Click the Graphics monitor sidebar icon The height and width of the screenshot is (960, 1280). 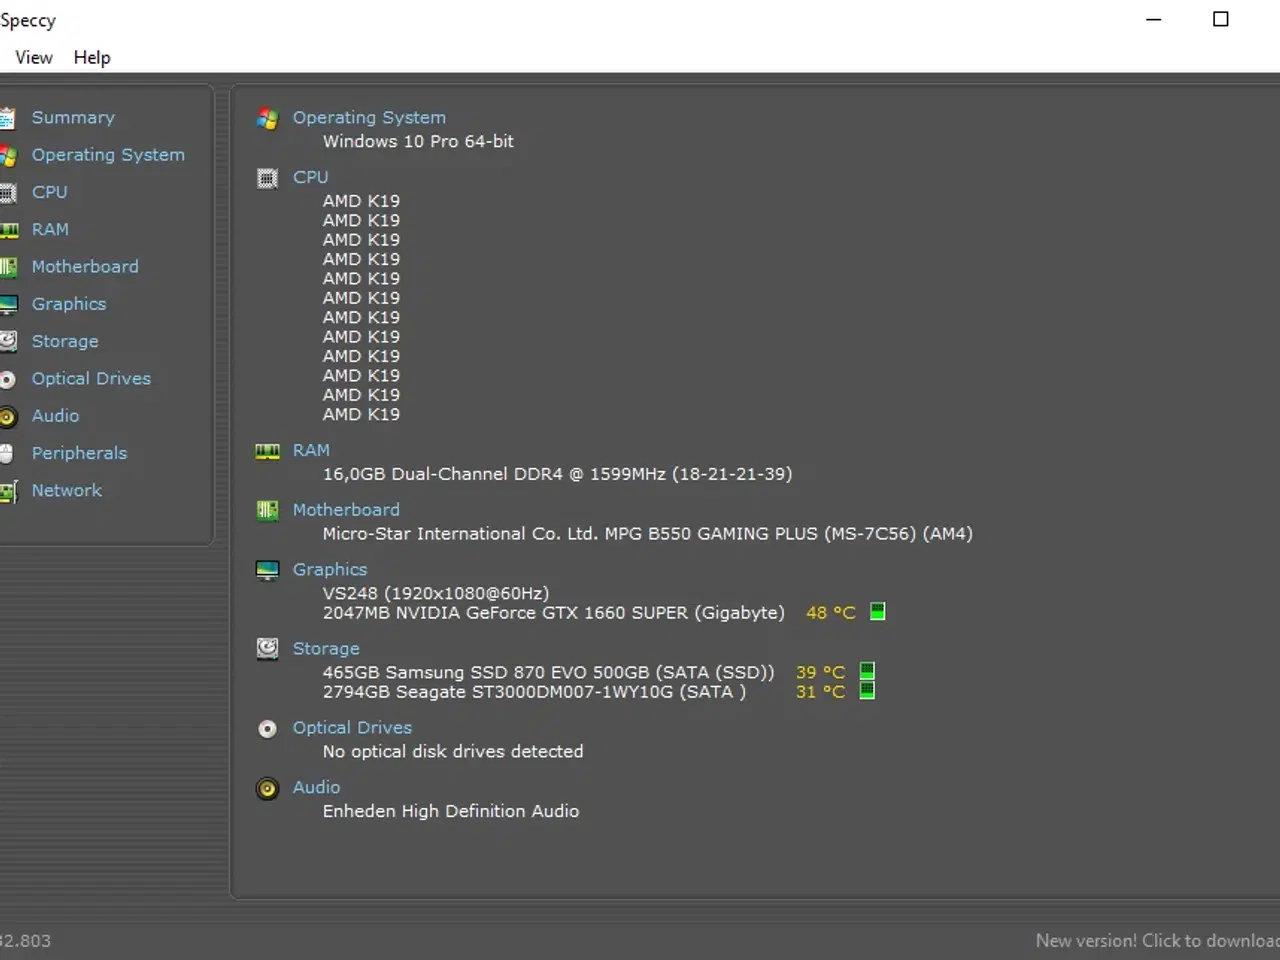click(x=8, y=305)
